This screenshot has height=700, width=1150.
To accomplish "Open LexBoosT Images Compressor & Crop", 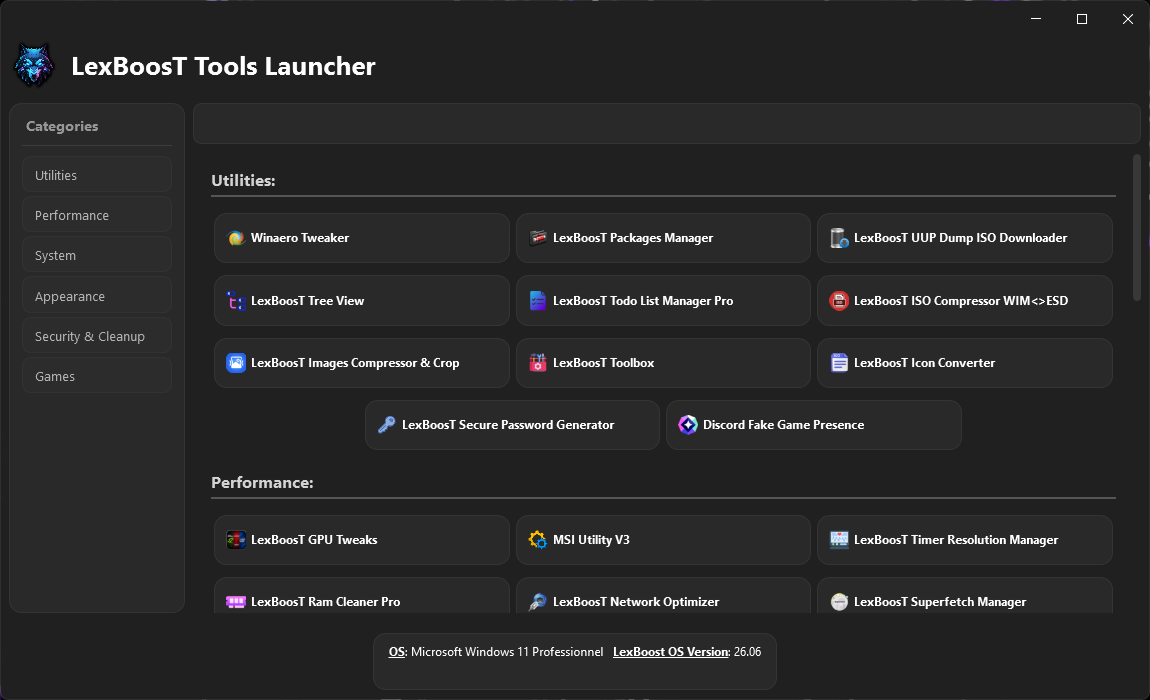I will [362, 362].
